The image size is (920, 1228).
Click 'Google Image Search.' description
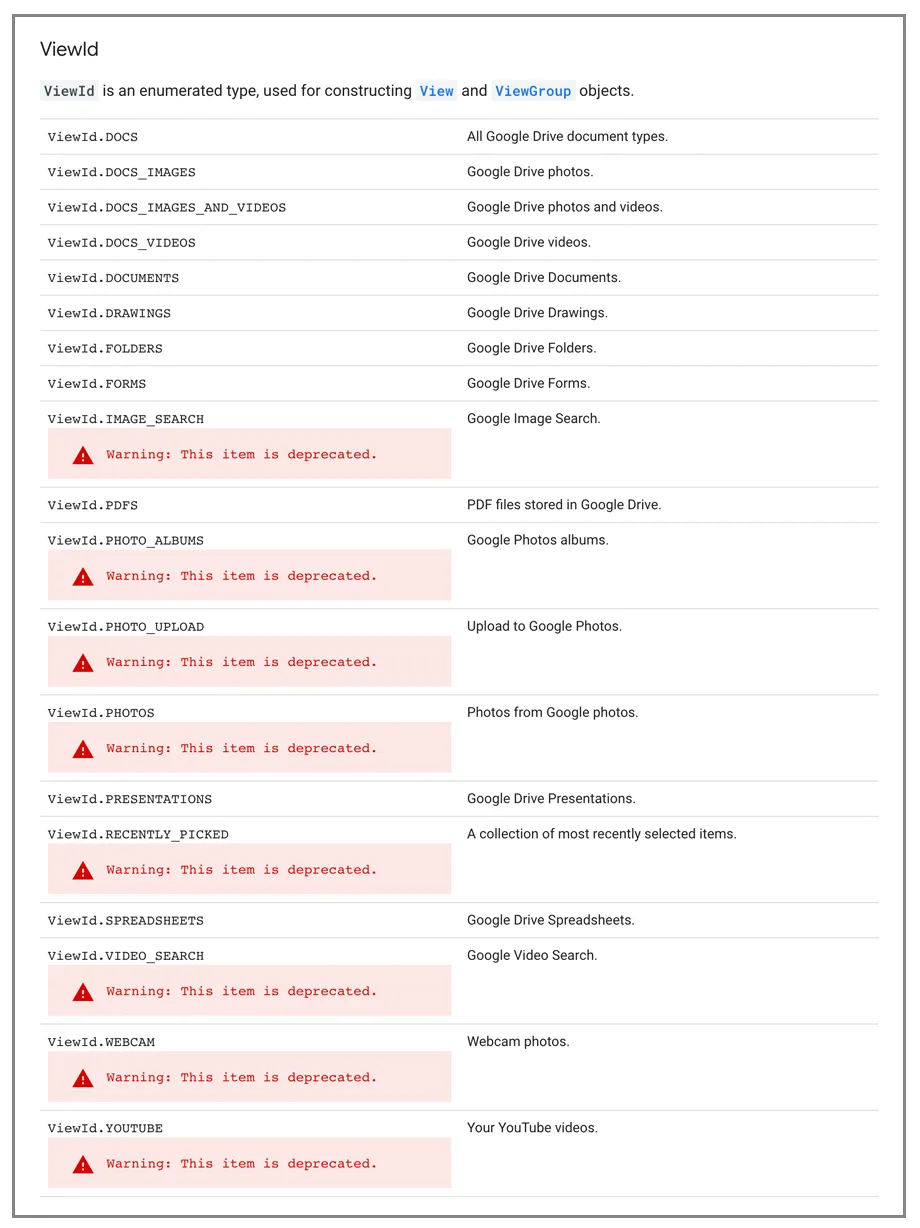tap(534, 419)
